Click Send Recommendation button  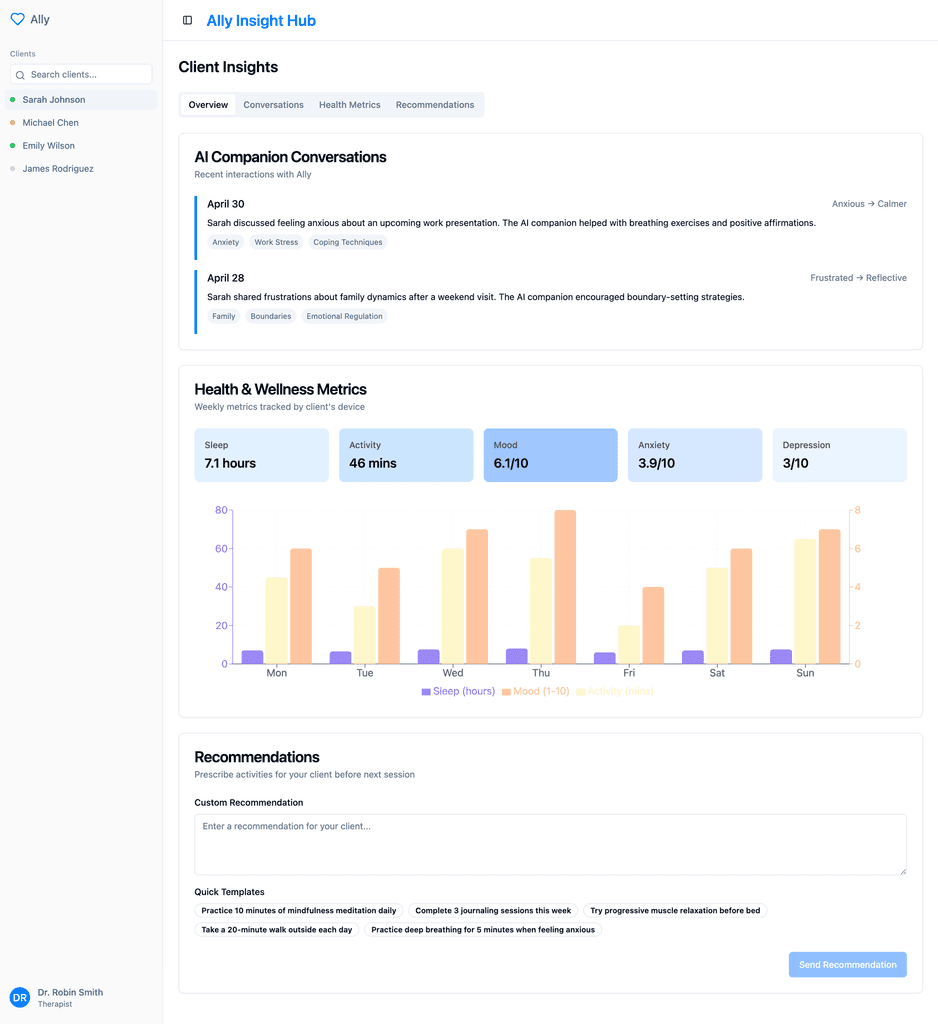point(847,965)
